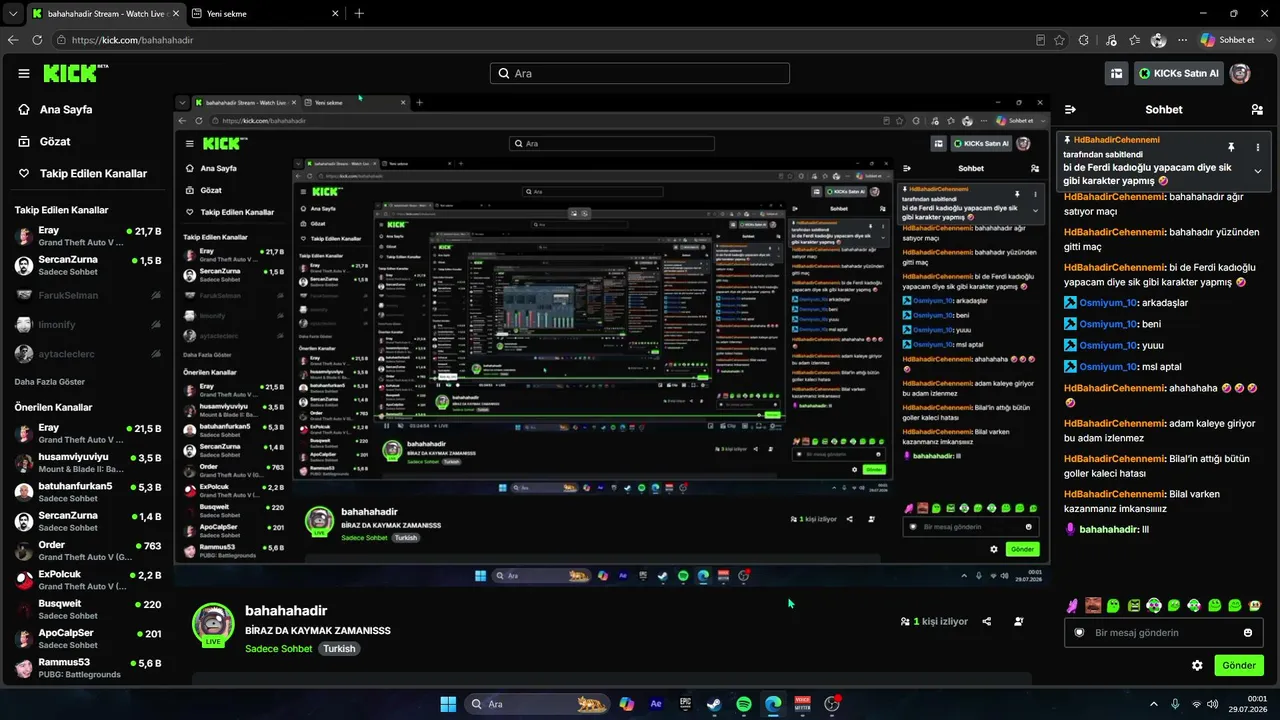Viewport: 1280px width, 720px height.
Task: Open Spotify from the taskbar
Action: point(744,704)
